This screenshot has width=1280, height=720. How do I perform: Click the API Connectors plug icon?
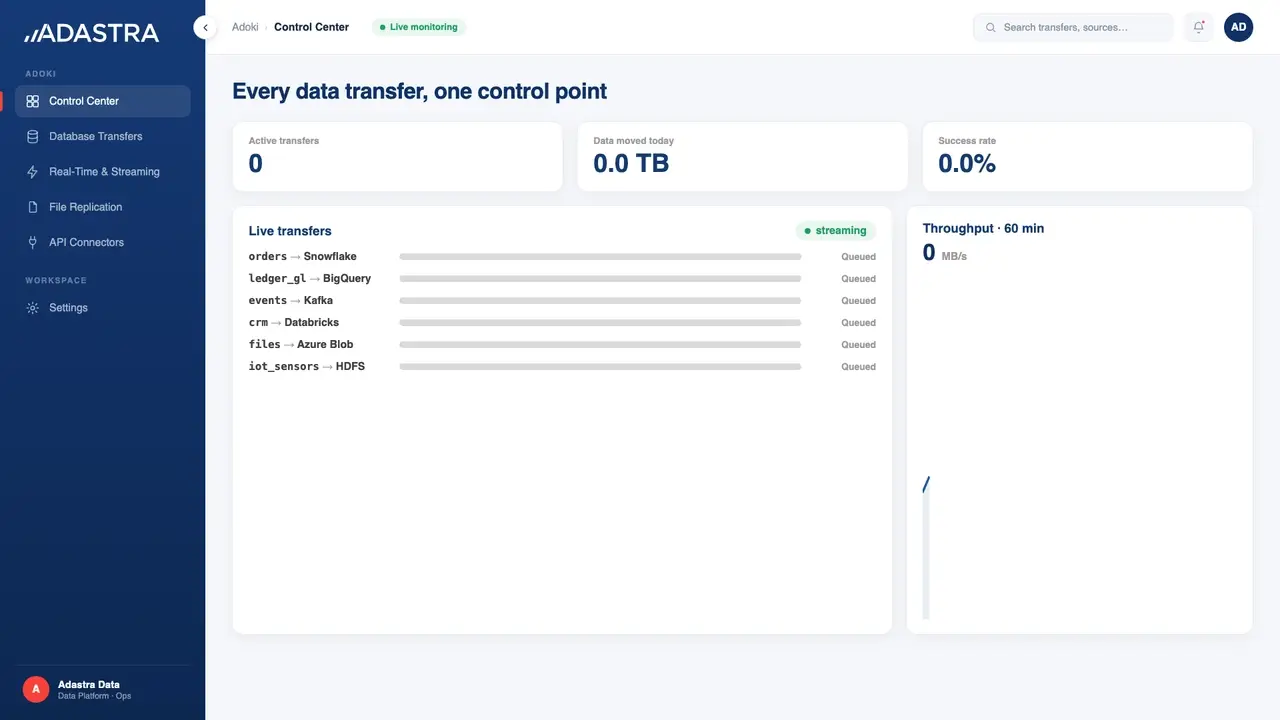pyautogui.click(x=33, y=242)
